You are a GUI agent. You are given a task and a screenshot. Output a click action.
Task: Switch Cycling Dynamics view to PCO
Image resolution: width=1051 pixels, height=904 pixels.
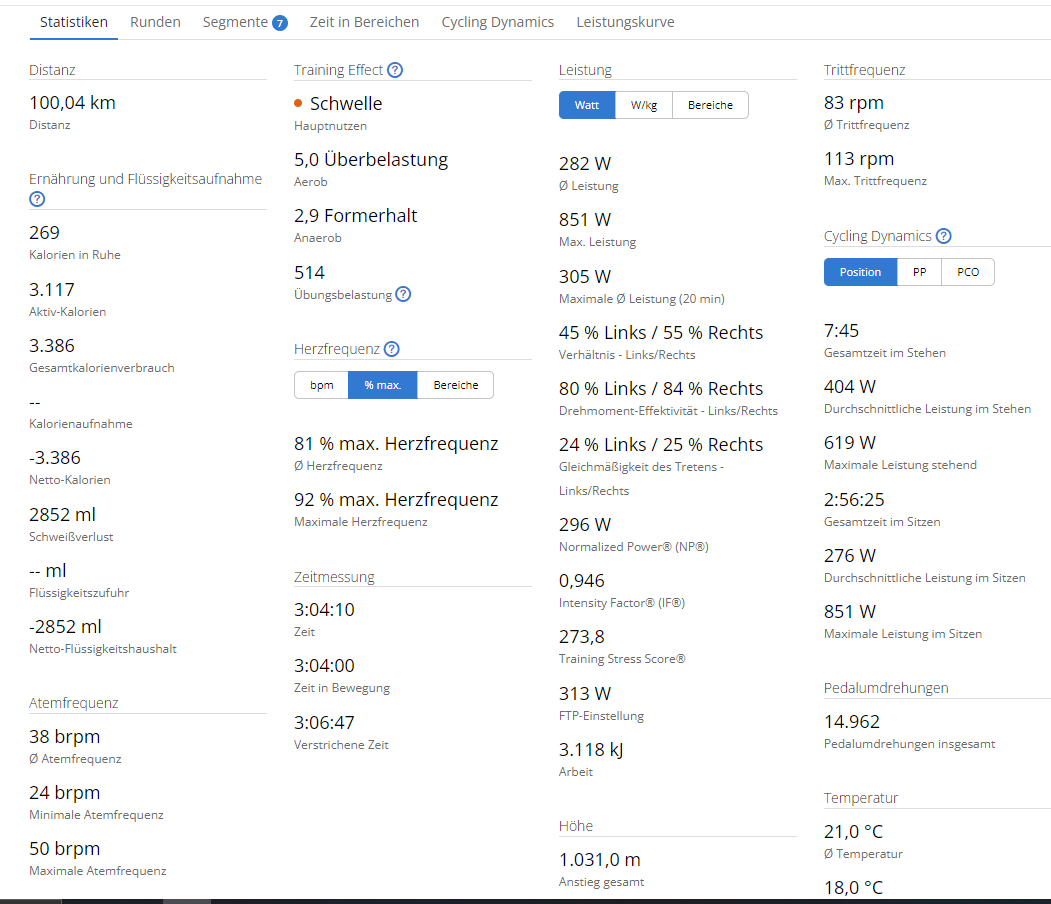tap(968, 272)
